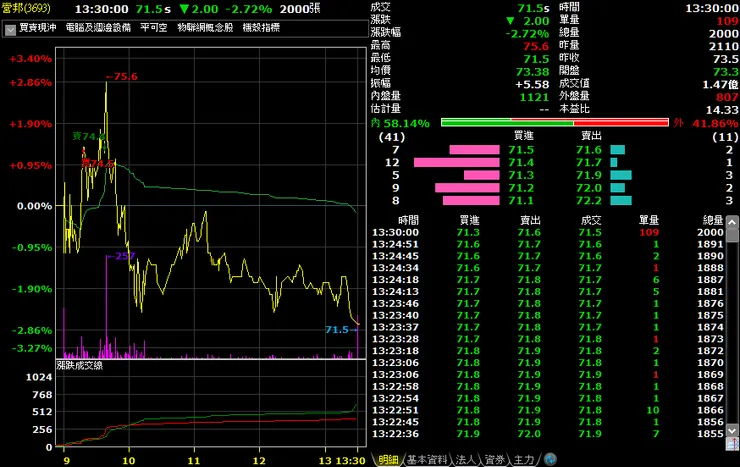740x467 pixels.
Task: Click the 成交 column header in trade list
Action: pyautogui.click(x=591, y=220)
